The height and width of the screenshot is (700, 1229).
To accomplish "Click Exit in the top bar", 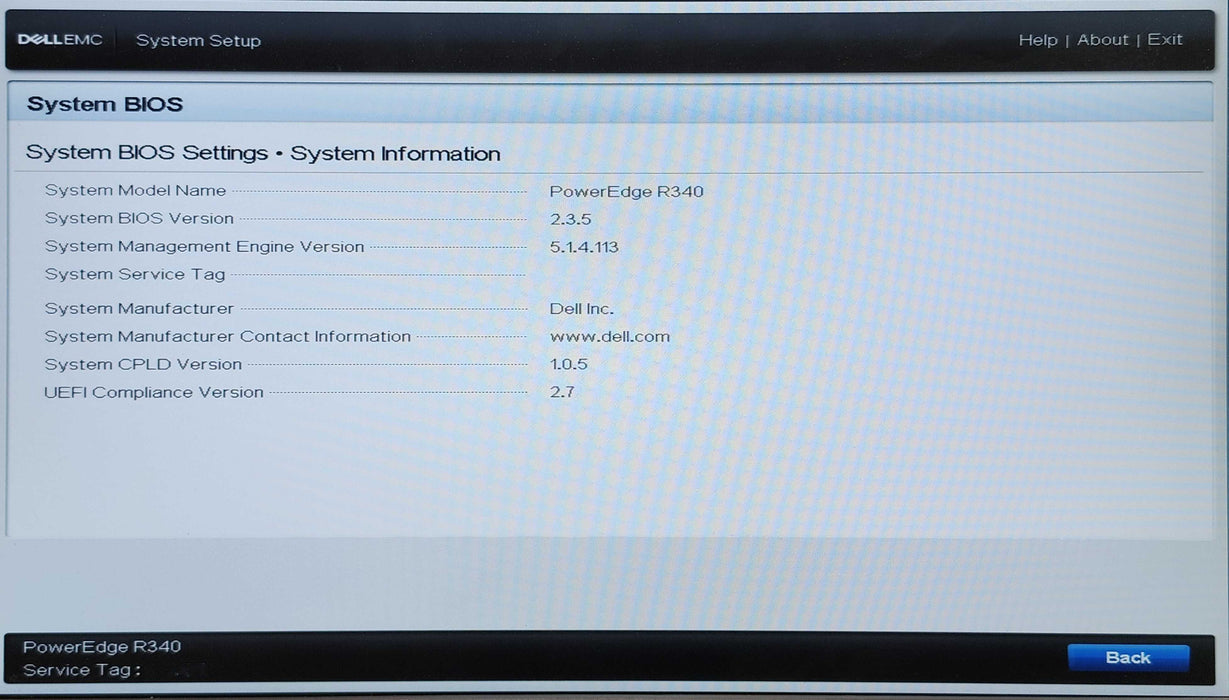I will 1165,40.
